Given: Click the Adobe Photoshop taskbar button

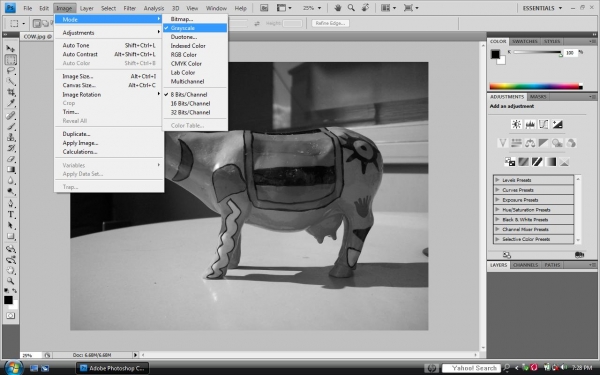Looking at the screenshot, I should click(112, 368).
